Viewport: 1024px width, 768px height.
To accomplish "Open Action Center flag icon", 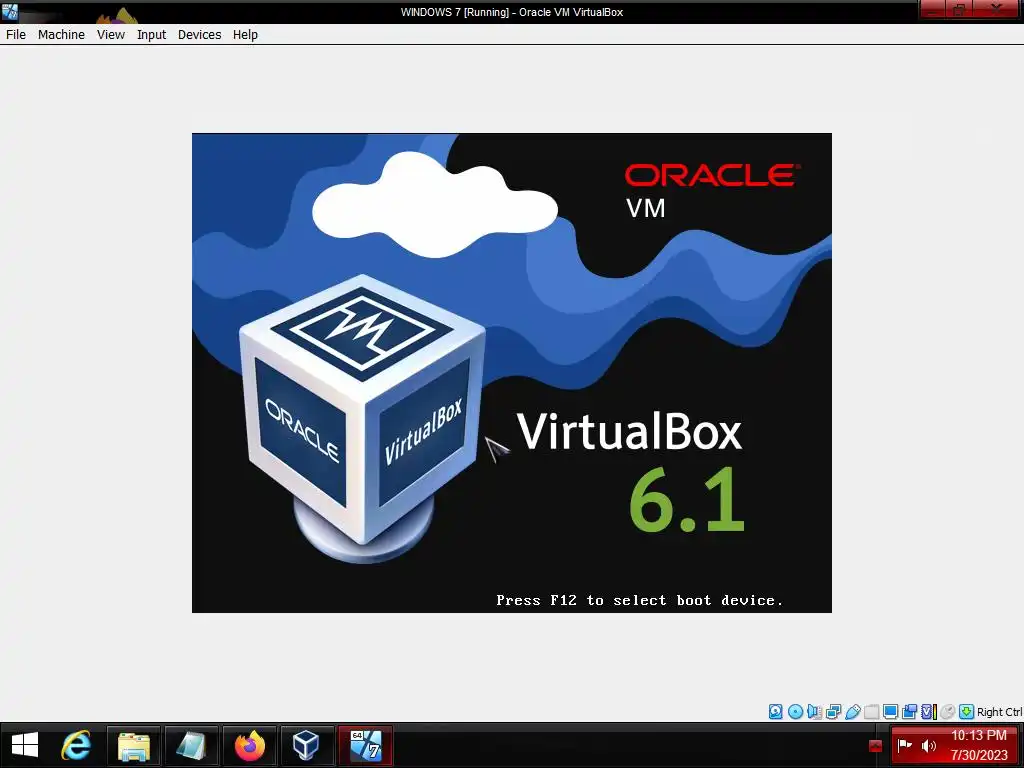I will (904, 745).
